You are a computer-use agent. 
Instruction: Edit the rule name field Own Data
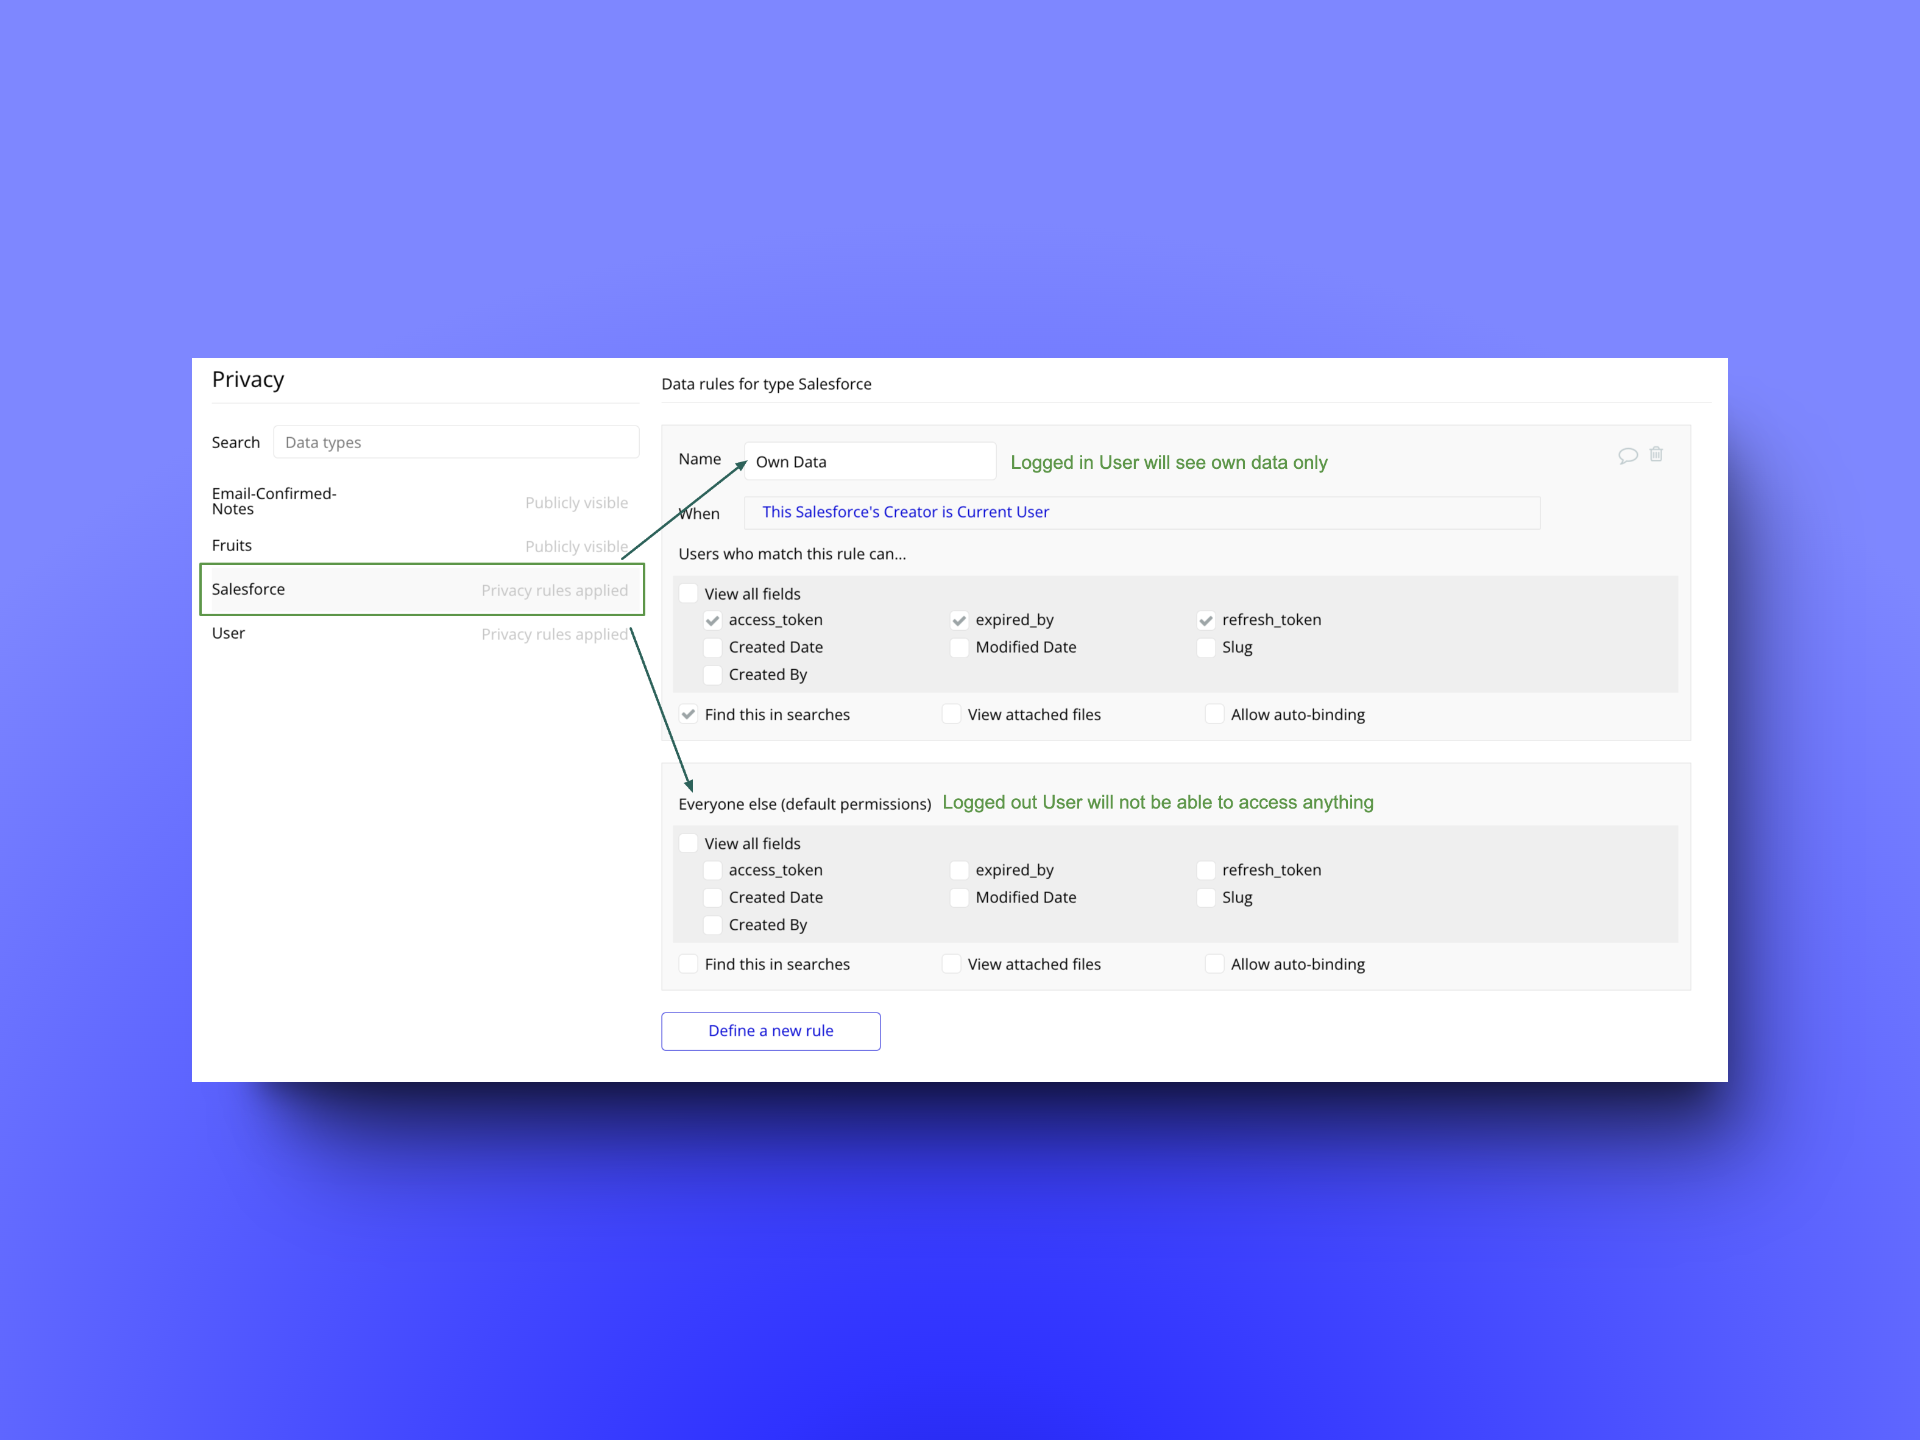[x=870, y=461]
